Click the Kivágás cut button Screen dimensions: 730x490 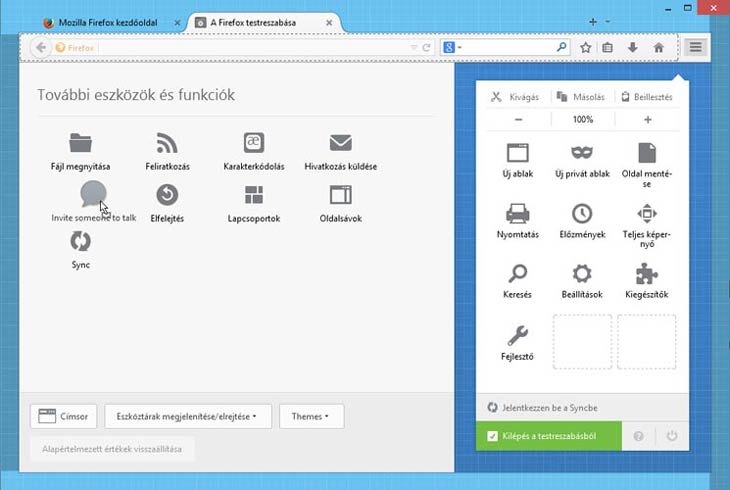(516, 96)
